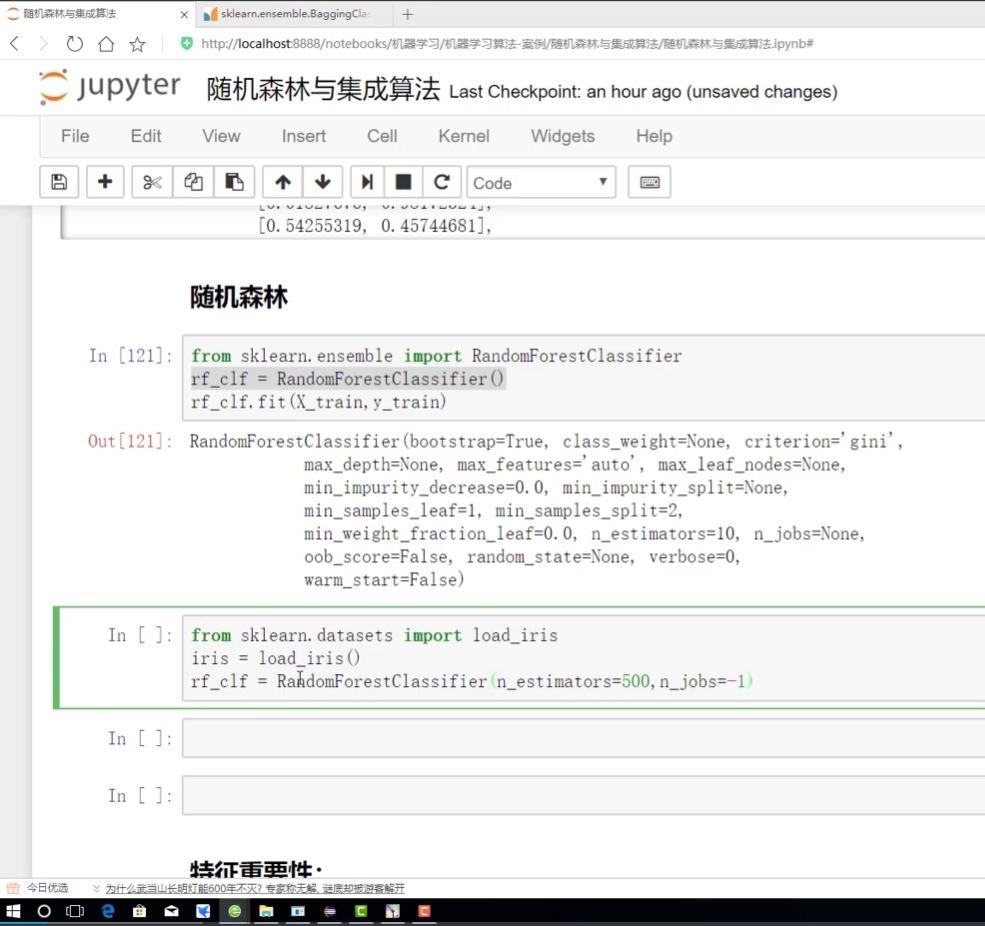Click the localhost URL address bar

[x=507, y=43]
